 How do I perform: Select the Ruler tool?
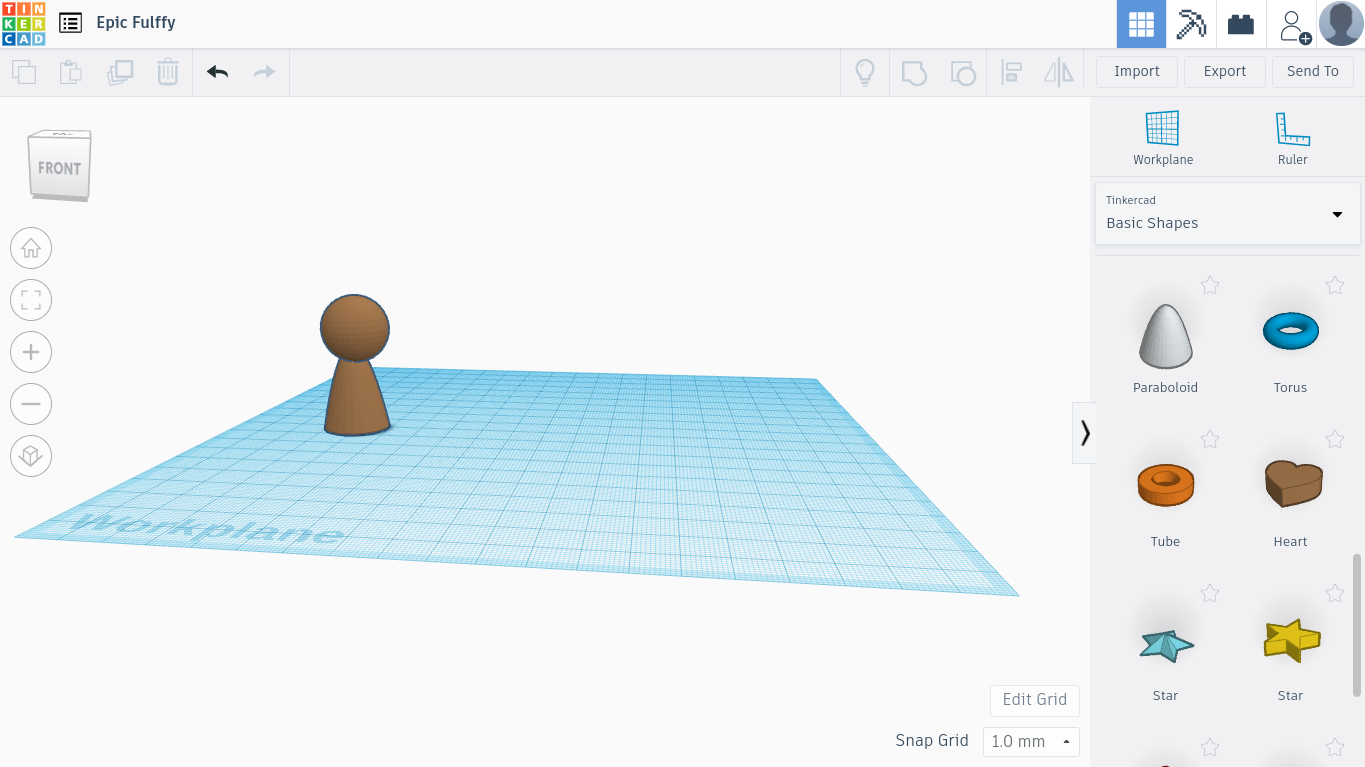click(1293, 138)
